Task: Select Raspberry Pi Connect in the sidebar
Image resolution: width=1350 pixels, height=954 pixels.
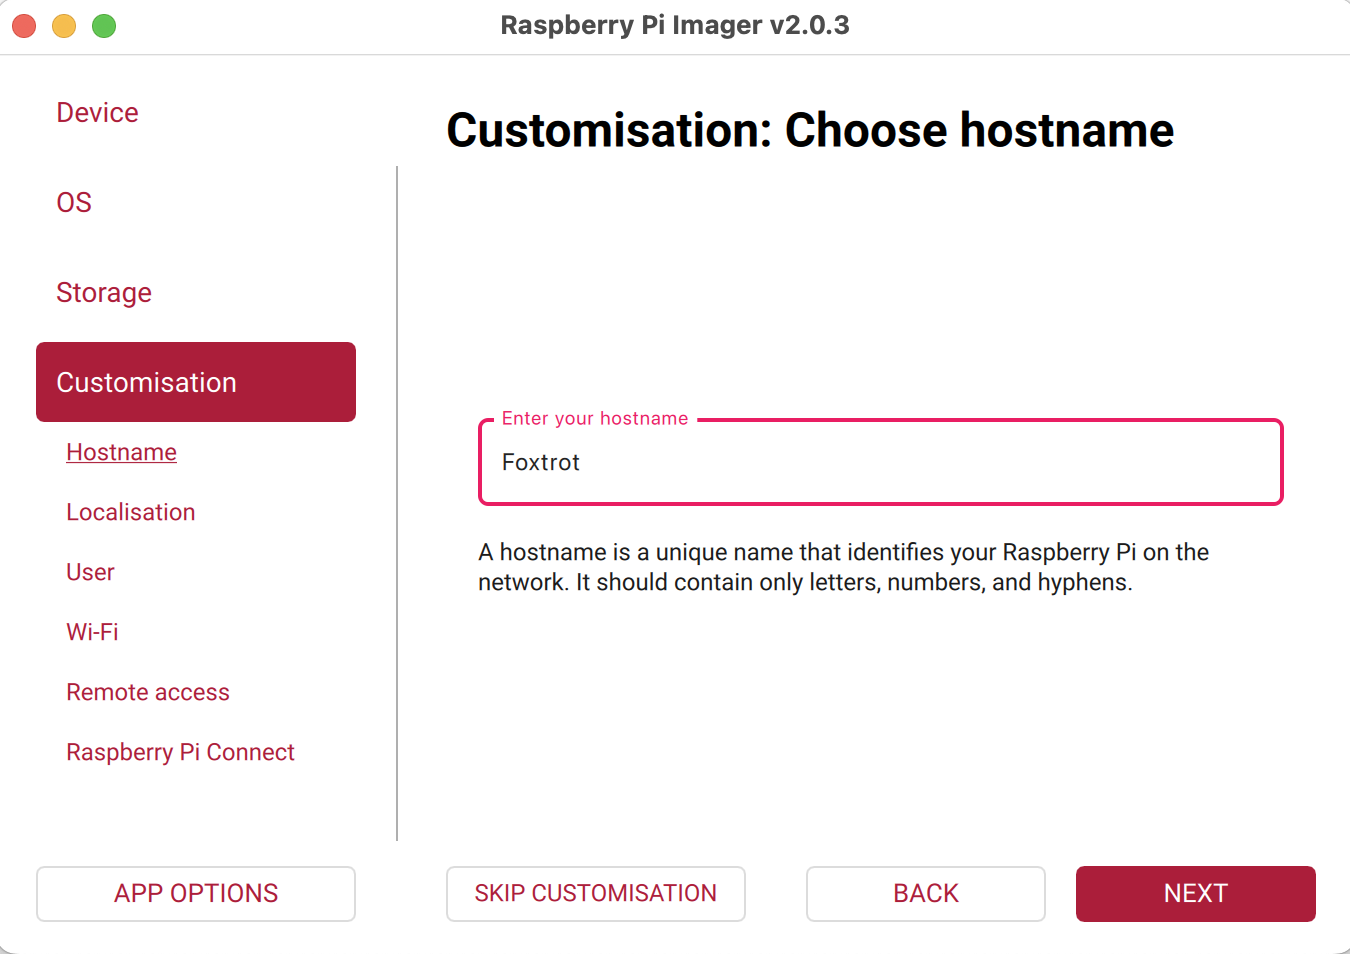Action: coord(180,752)
